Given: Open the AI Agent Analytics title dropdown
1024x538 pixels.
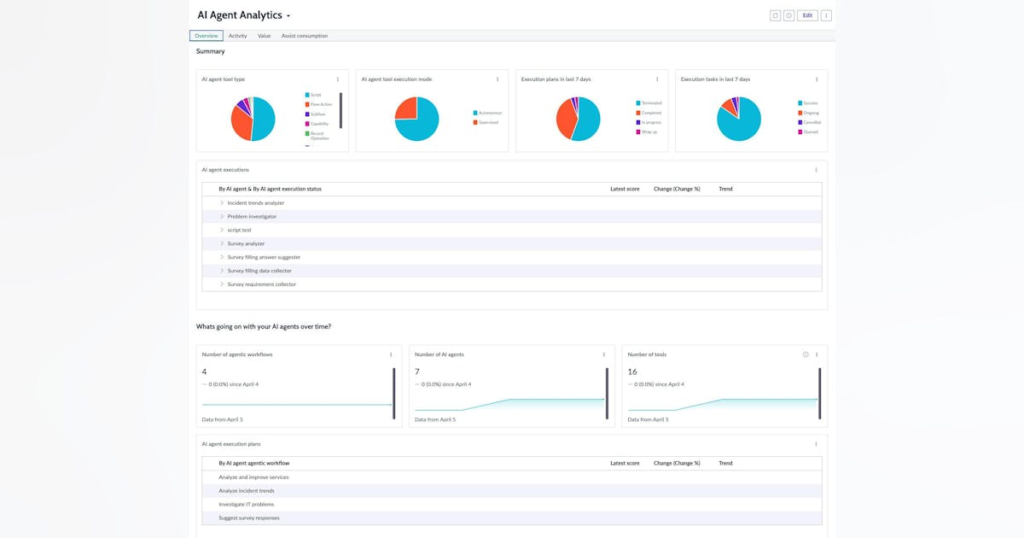Looking at the screenshot, I should pos(289,17).
